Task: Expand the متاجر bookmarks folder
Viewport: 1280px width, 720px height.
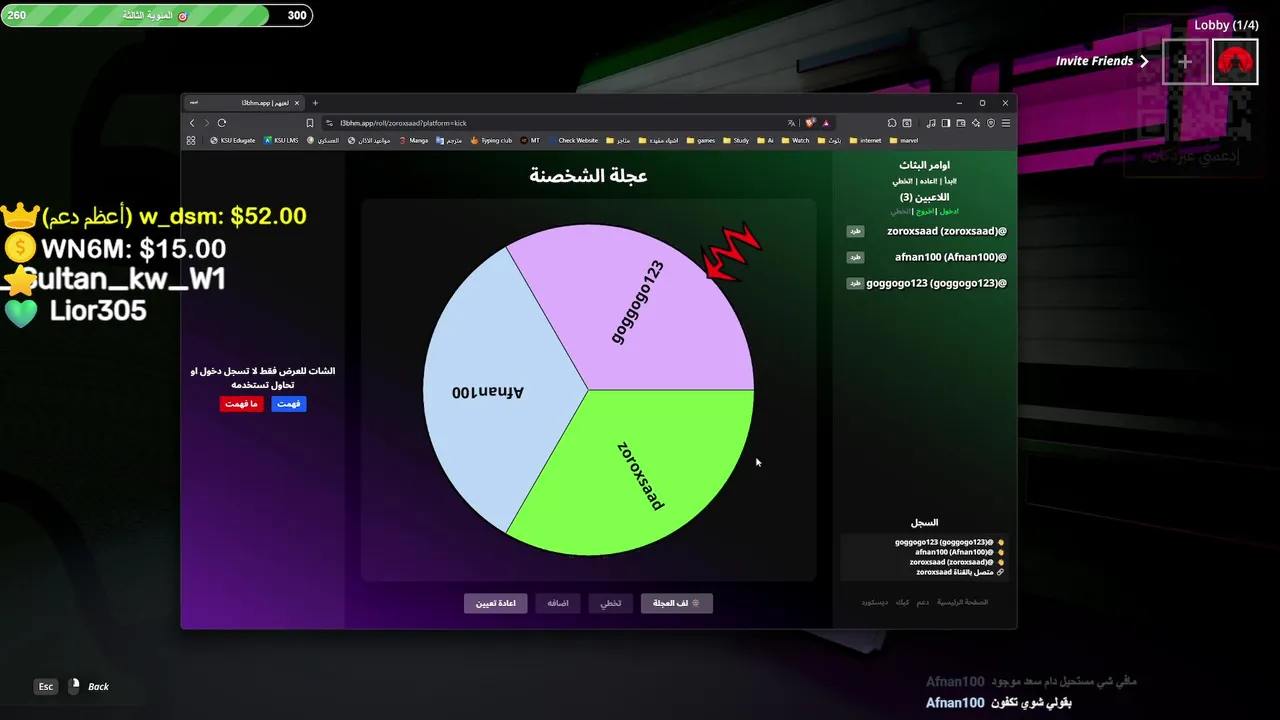Action: (618, 140)
